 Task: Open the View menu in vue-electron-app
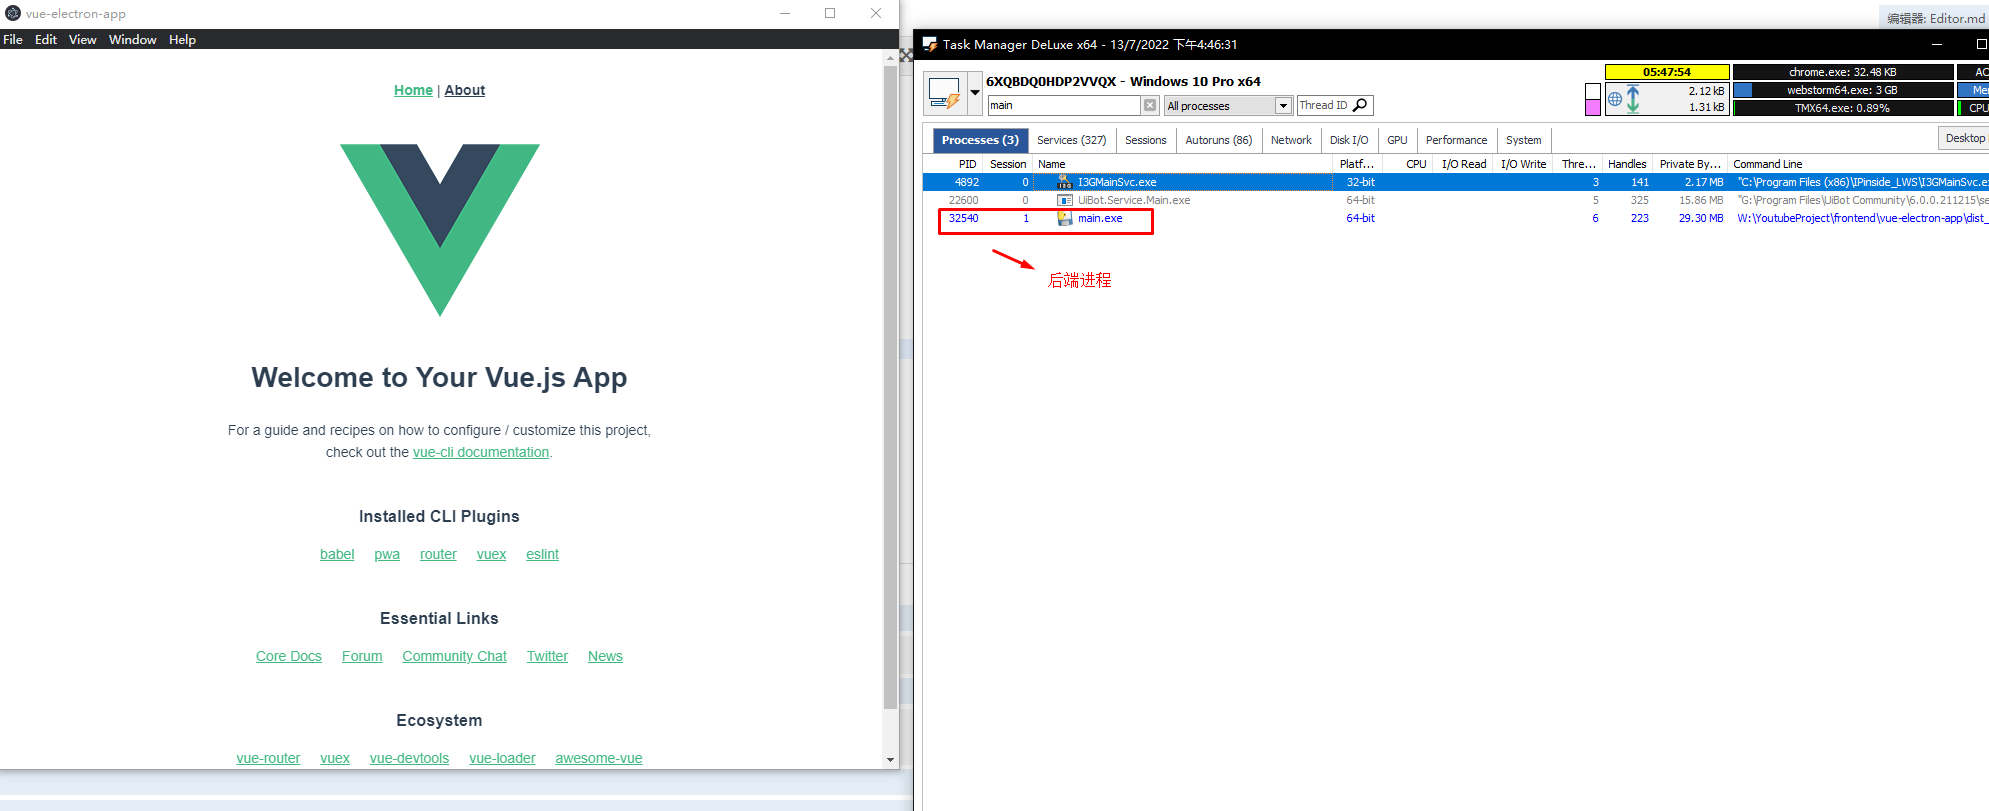(x=82, y=40)
